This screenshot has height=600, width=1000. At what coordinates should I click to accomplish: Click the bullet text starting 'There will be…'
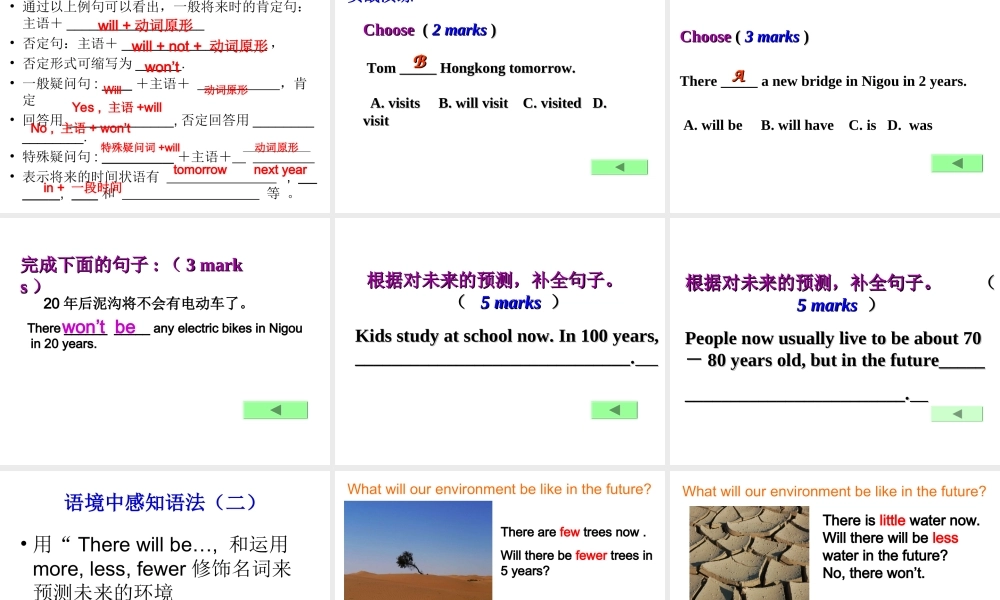[162, 568]
